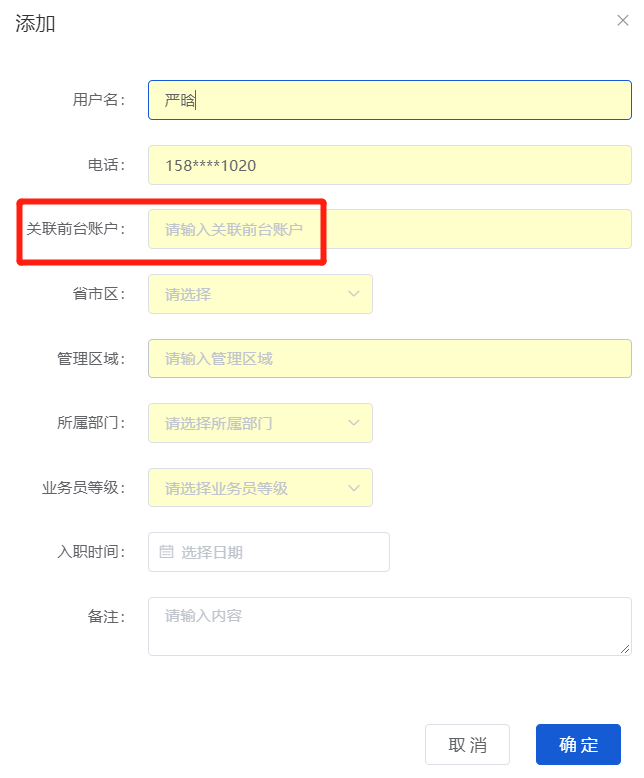
Task: Click the 备注 textarea resize handle
Action: click(625, 649)
